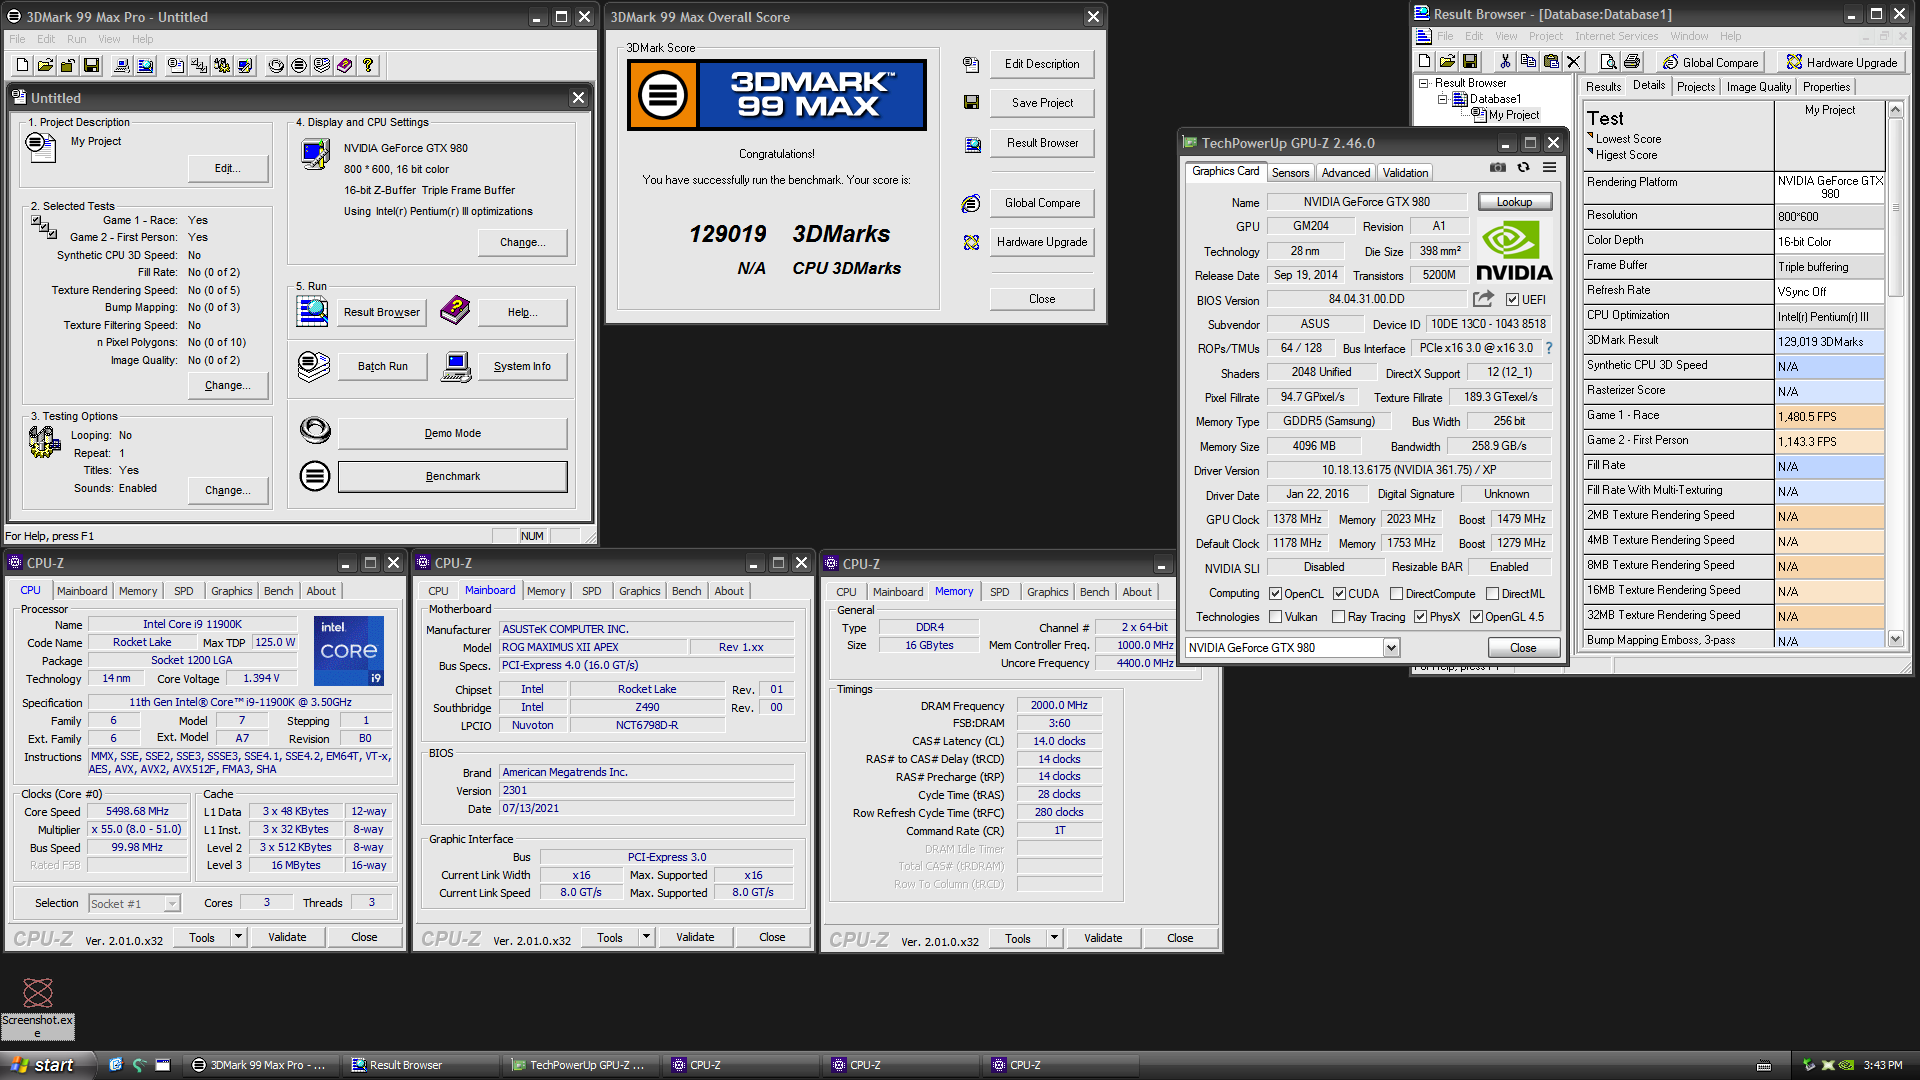Click the Delete X icon in Result Browser toolbar
This screenshot has height=1080, width=1920.
point(1573,62)
